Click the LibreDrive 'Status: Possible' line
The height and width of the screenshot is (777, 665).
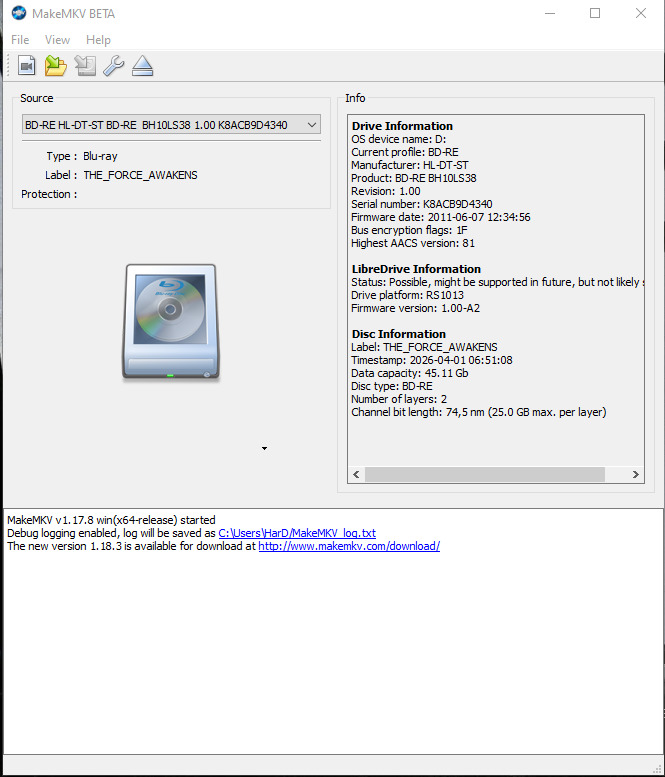(498, 282)
